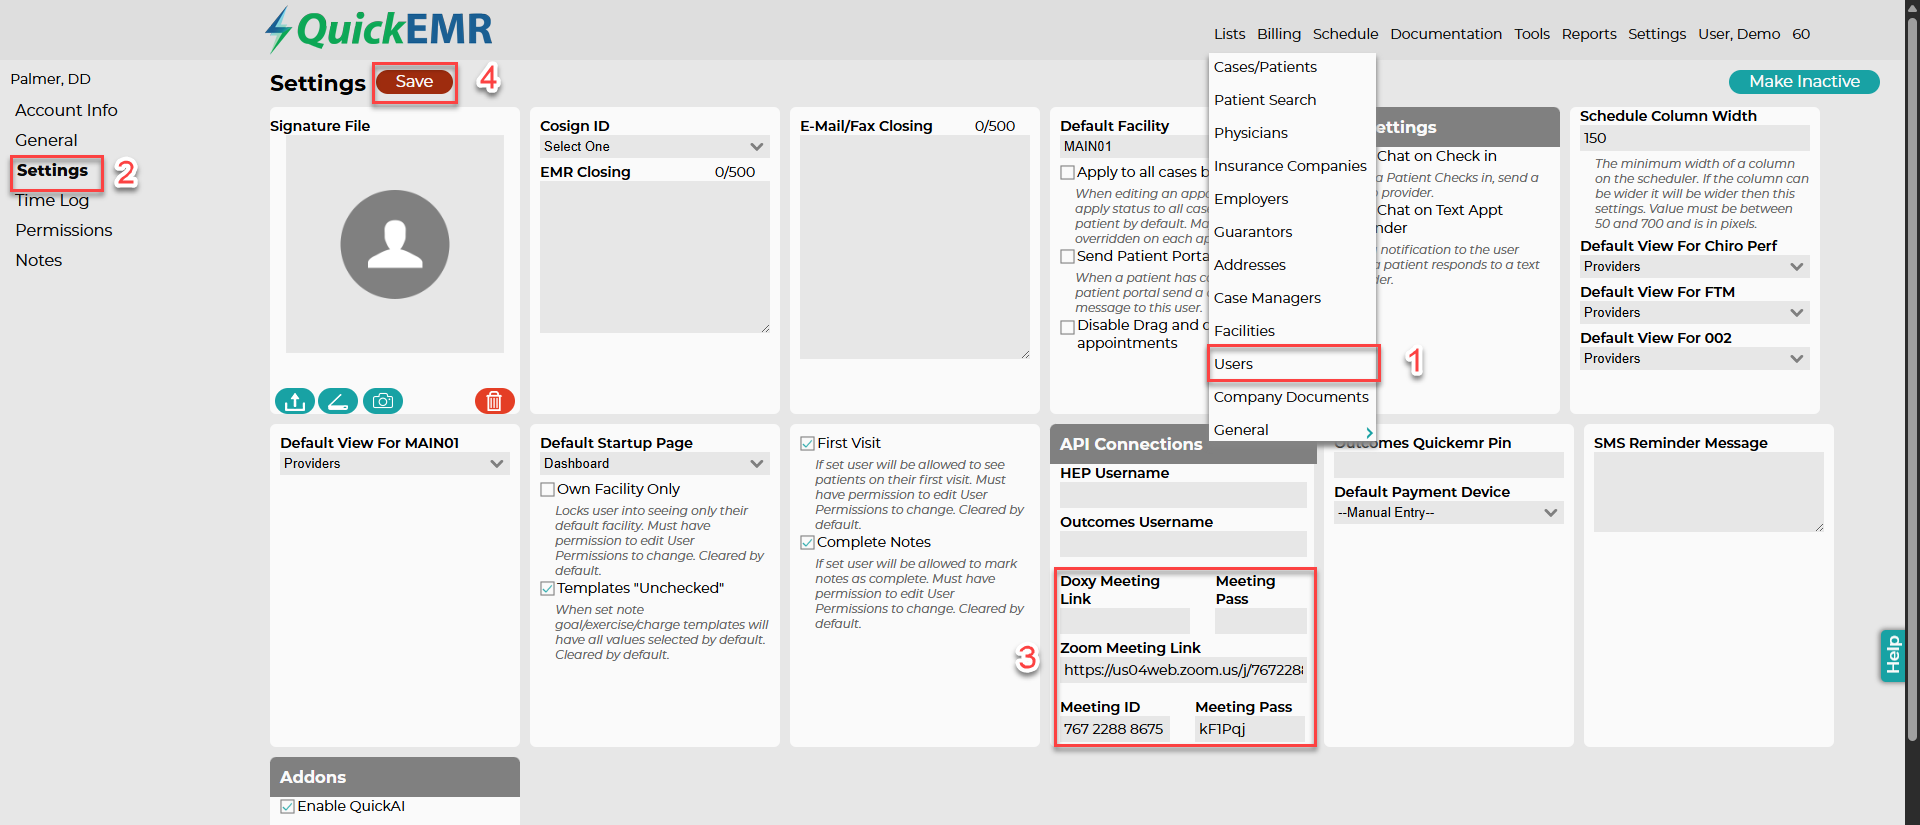Open the Tools menu
This screenshot has height=825, width=1920.
pos(1532,34)
